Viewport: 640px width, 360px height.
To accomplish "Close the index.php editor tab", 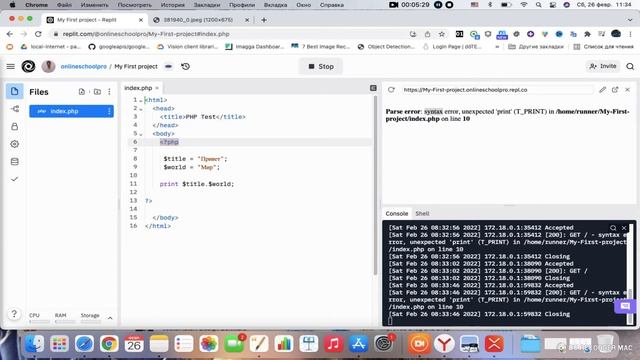I will pyautogui.click(x=157, y=88).
